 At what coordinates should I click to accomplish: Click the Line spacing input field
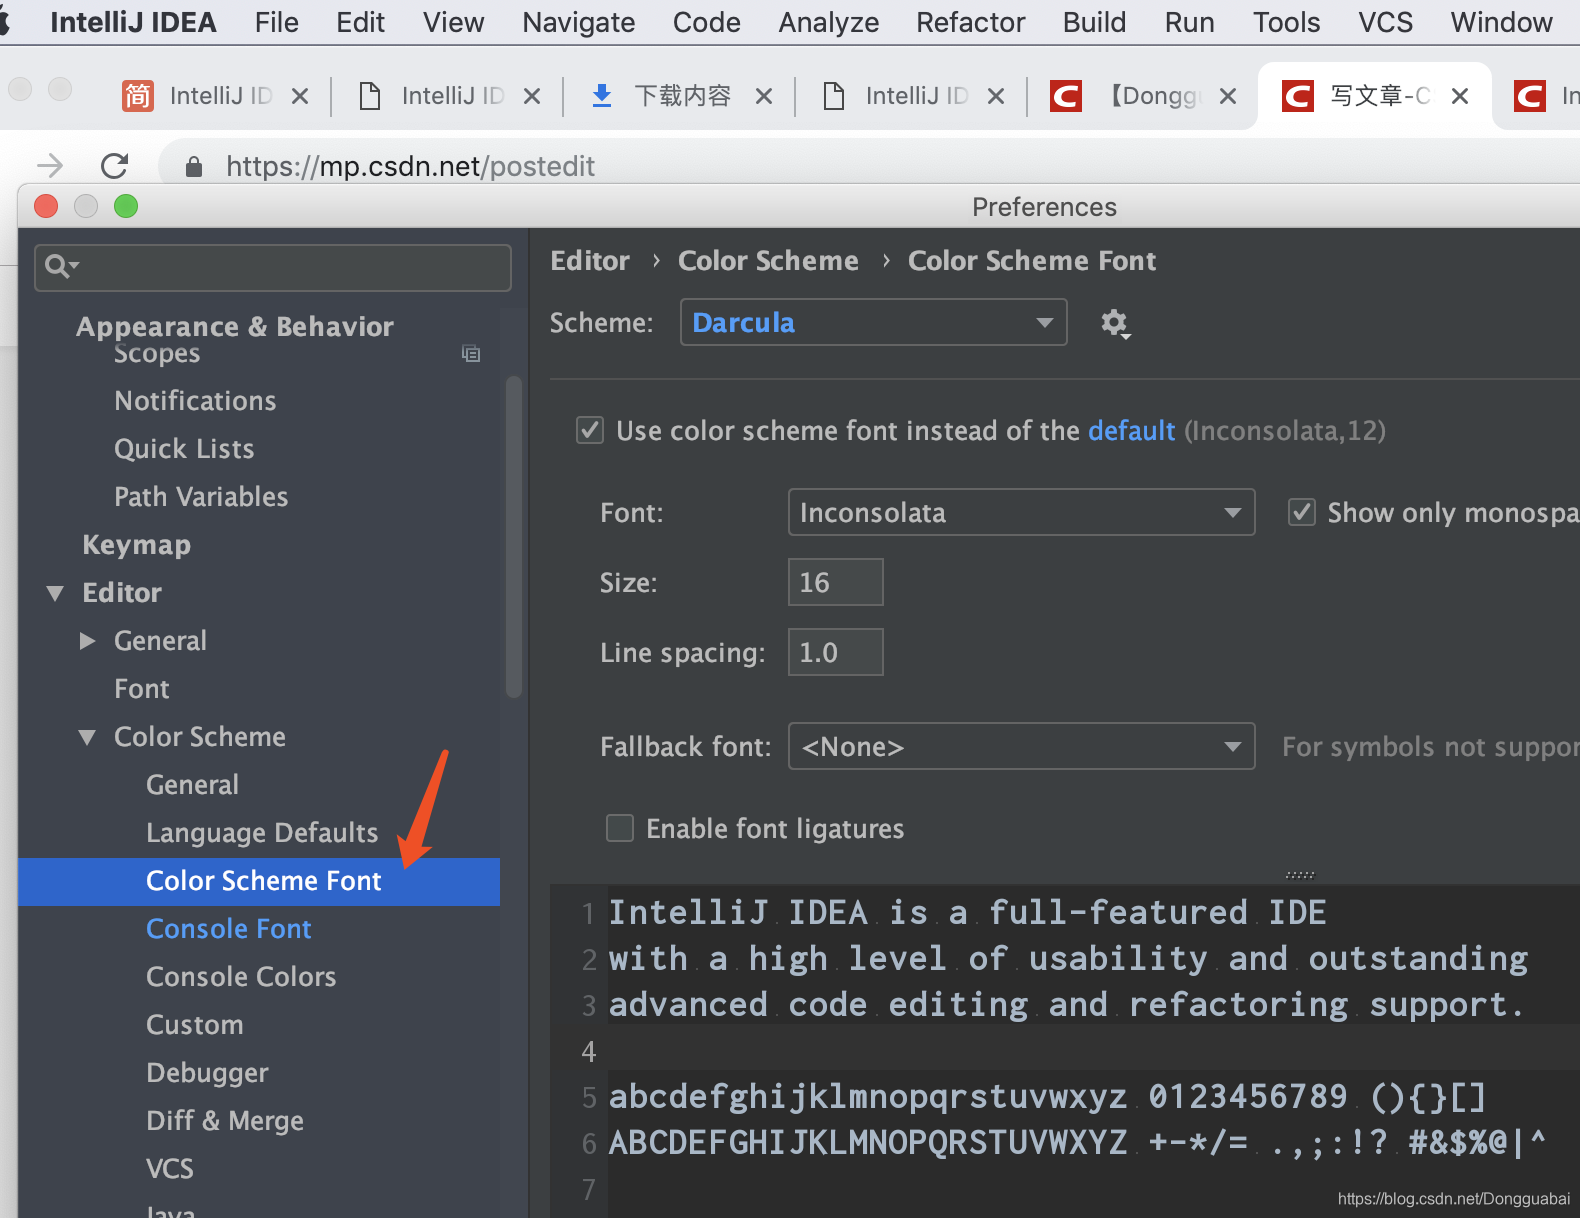[x=835, y=652]
